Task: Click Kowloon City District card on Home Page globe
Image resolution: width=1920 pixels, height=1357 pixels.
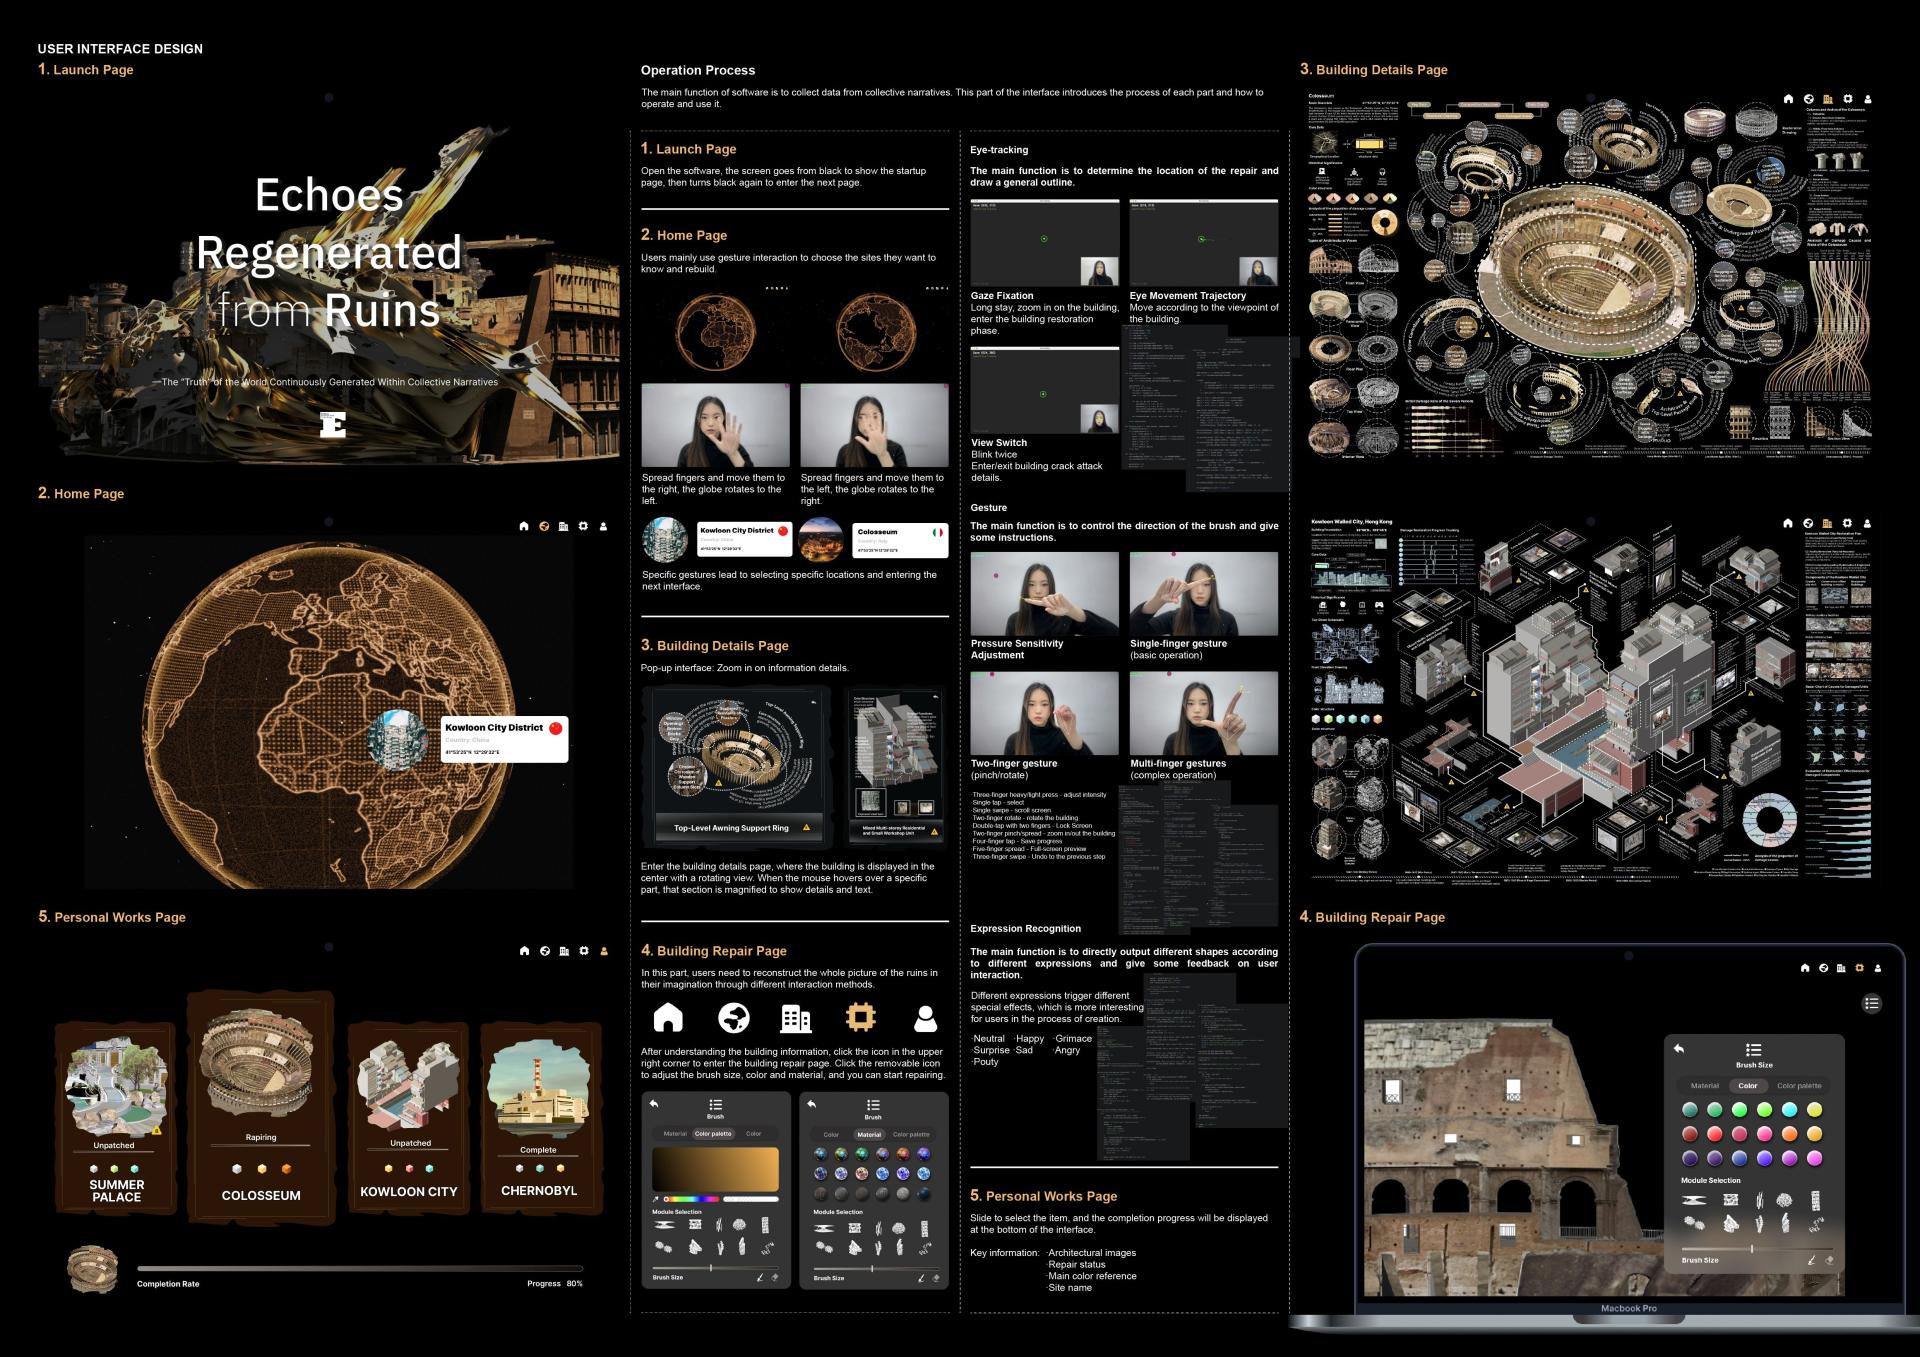Action: pos(505,739)
